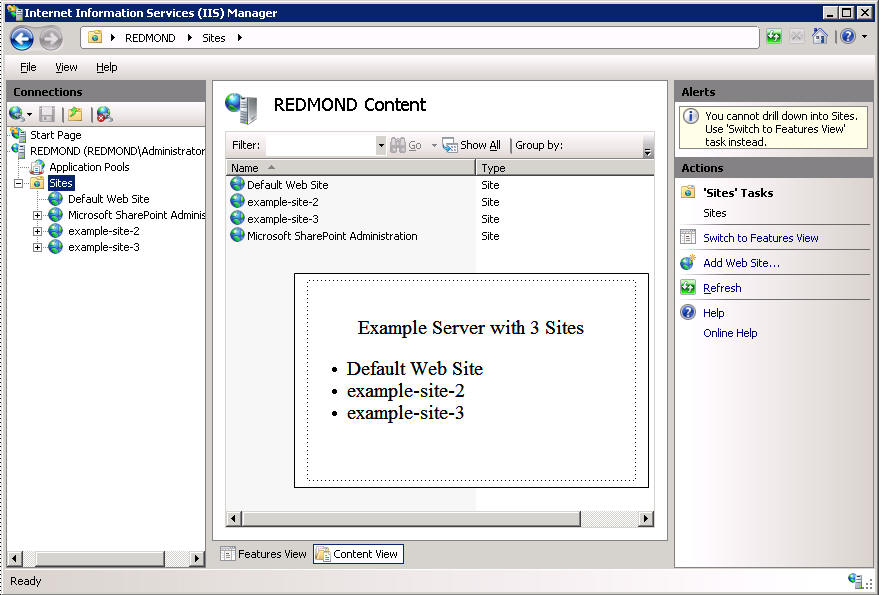The height and width of the screenshot is (595, 880).
Task: Click the Create New Connection globe icon
Action: [17, 114]
